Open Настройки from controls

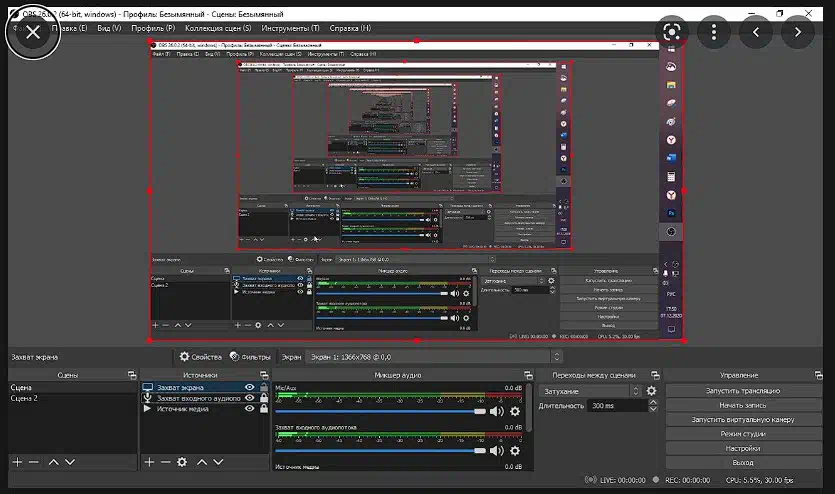coord(743,448)
